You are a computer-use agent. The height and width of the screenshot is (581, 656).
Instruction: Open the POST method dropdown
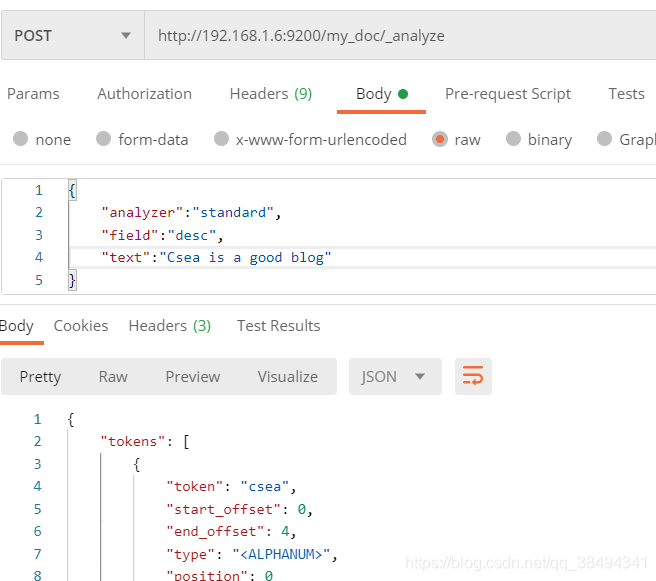coord(72,35)
